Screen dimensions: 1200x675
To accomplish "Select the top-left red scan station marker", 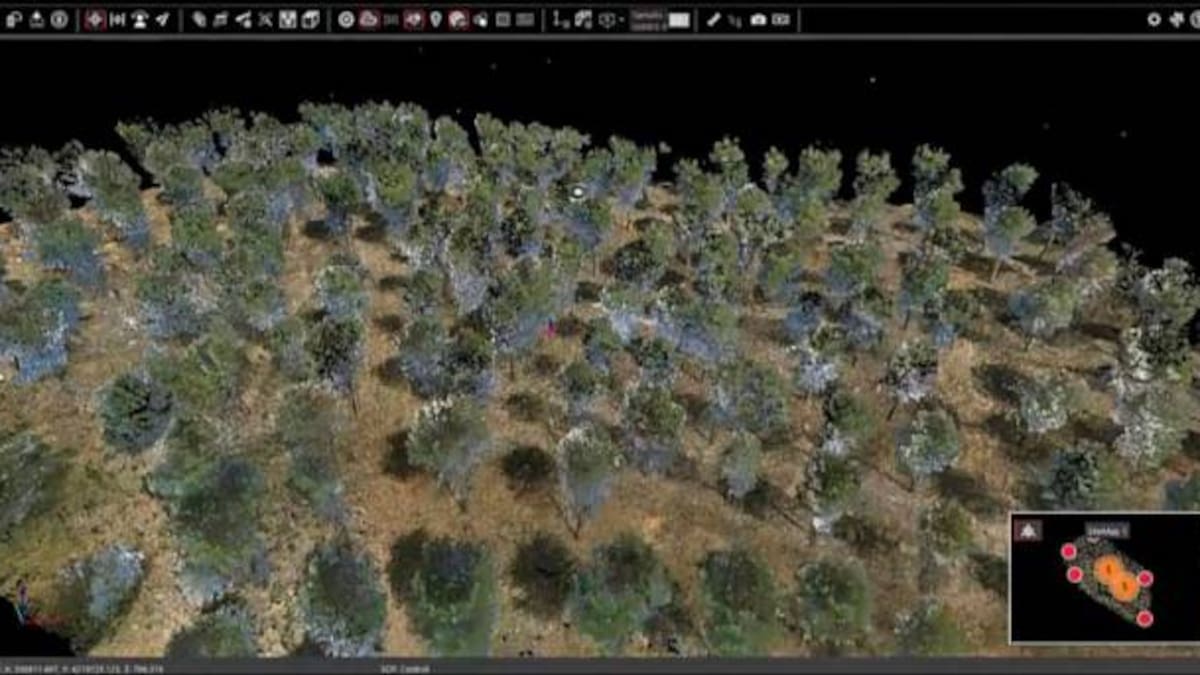I will [1068, 551].
